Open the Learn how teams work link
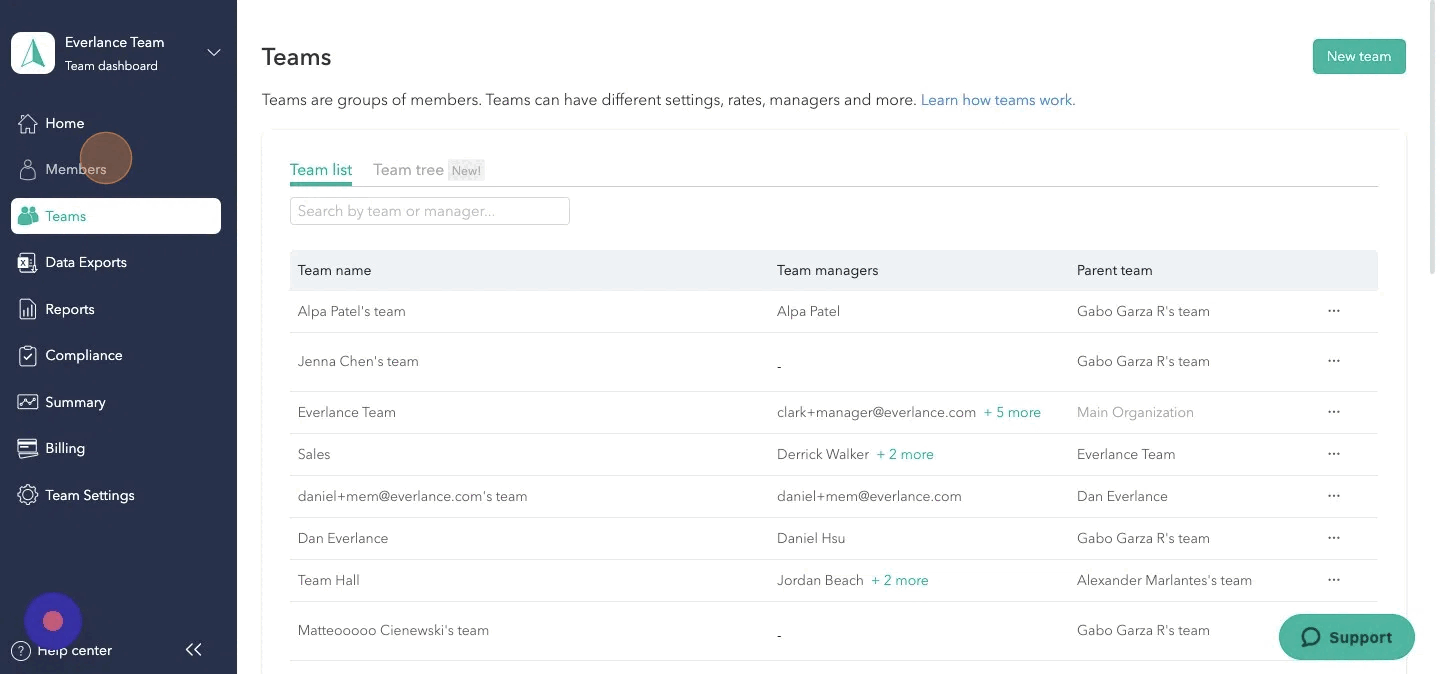Screen dimensions: 1440x674 [996, 100]
